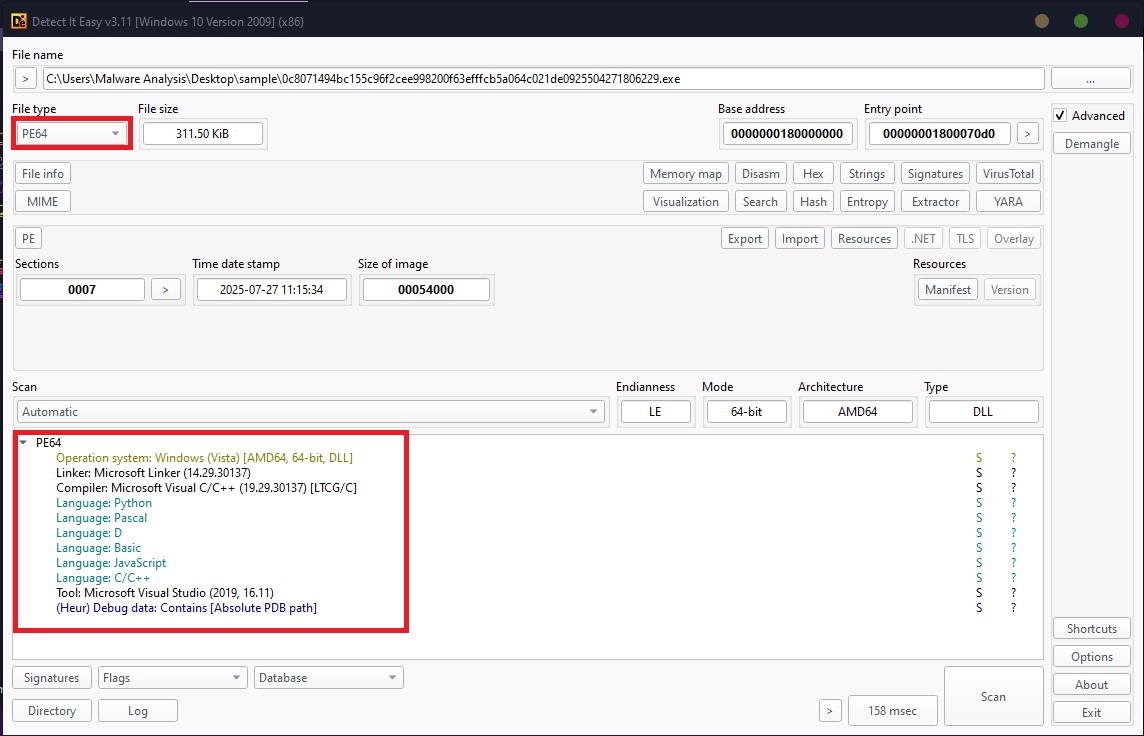Open File info
The width and height of the screenshot is (1144, 736).
coord(43,174)
